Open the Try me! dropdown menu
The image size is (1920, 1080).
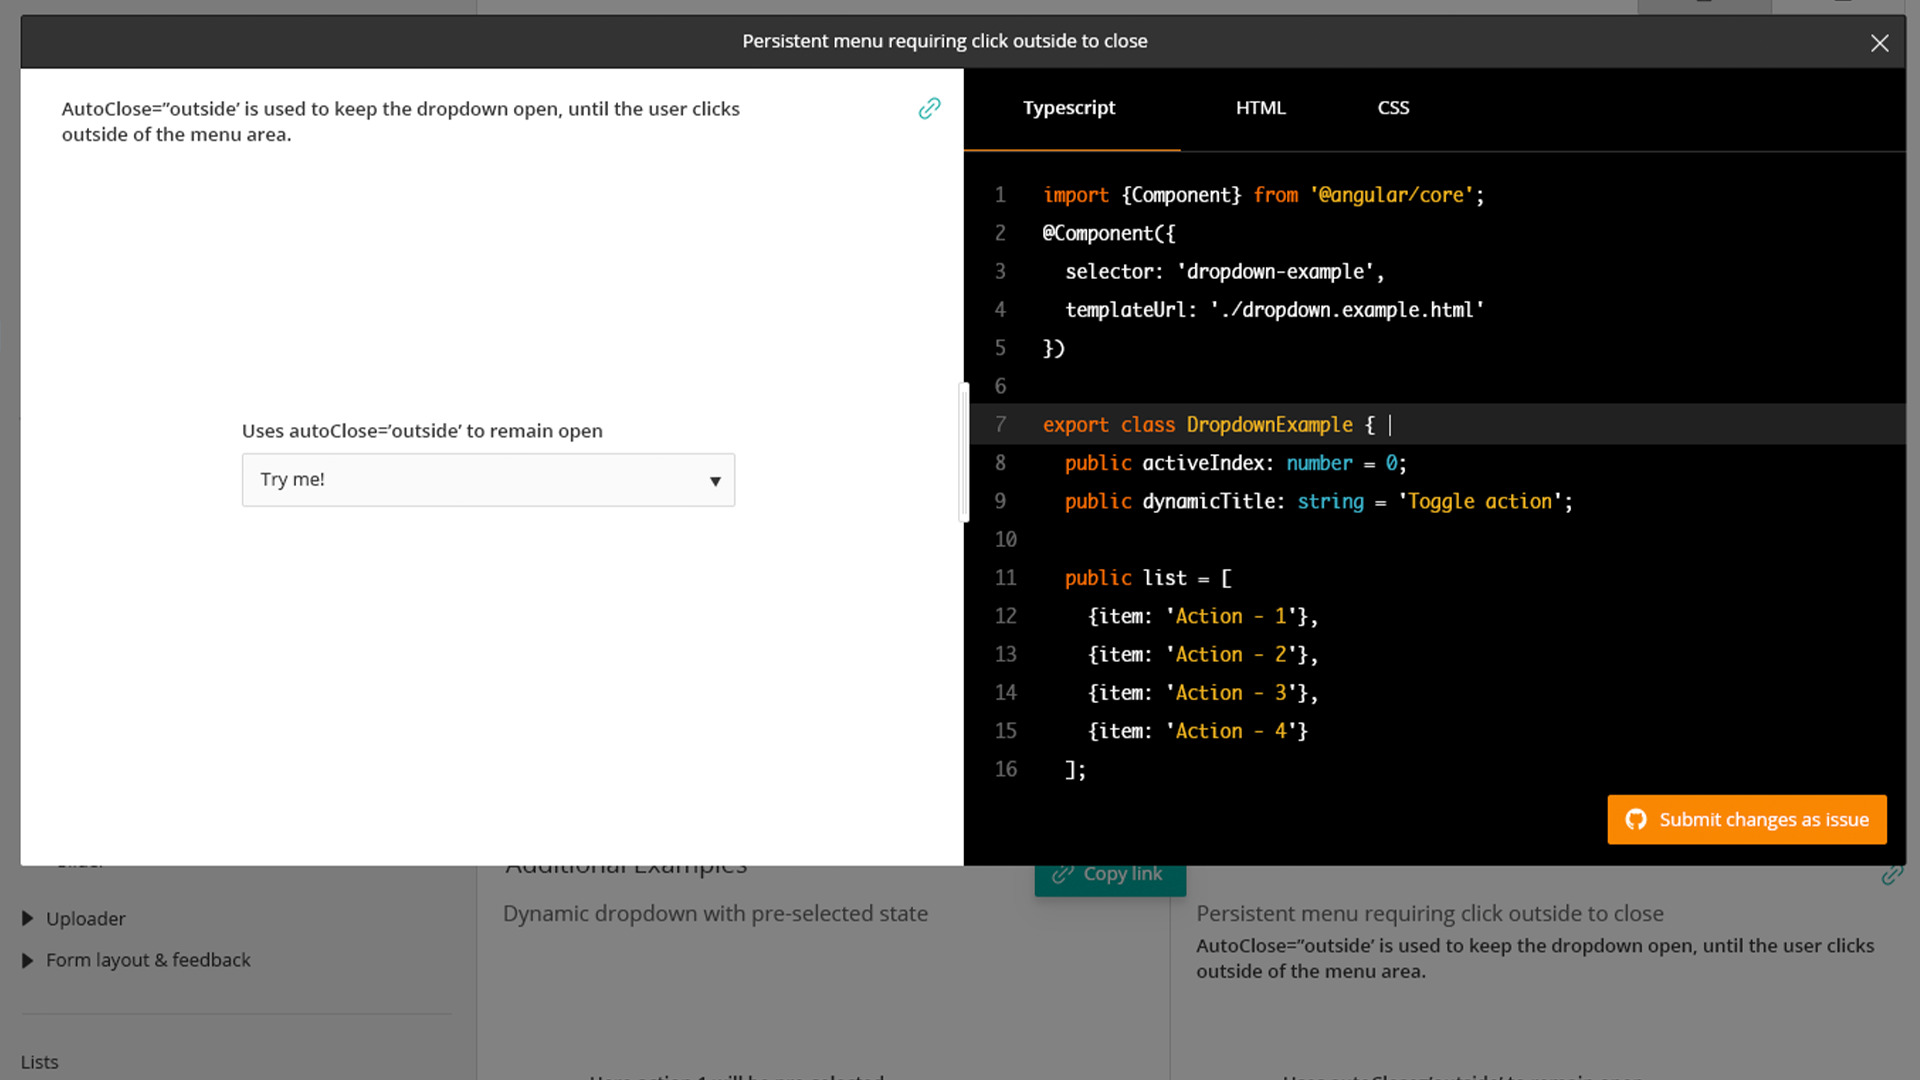(x=488, y=480)
